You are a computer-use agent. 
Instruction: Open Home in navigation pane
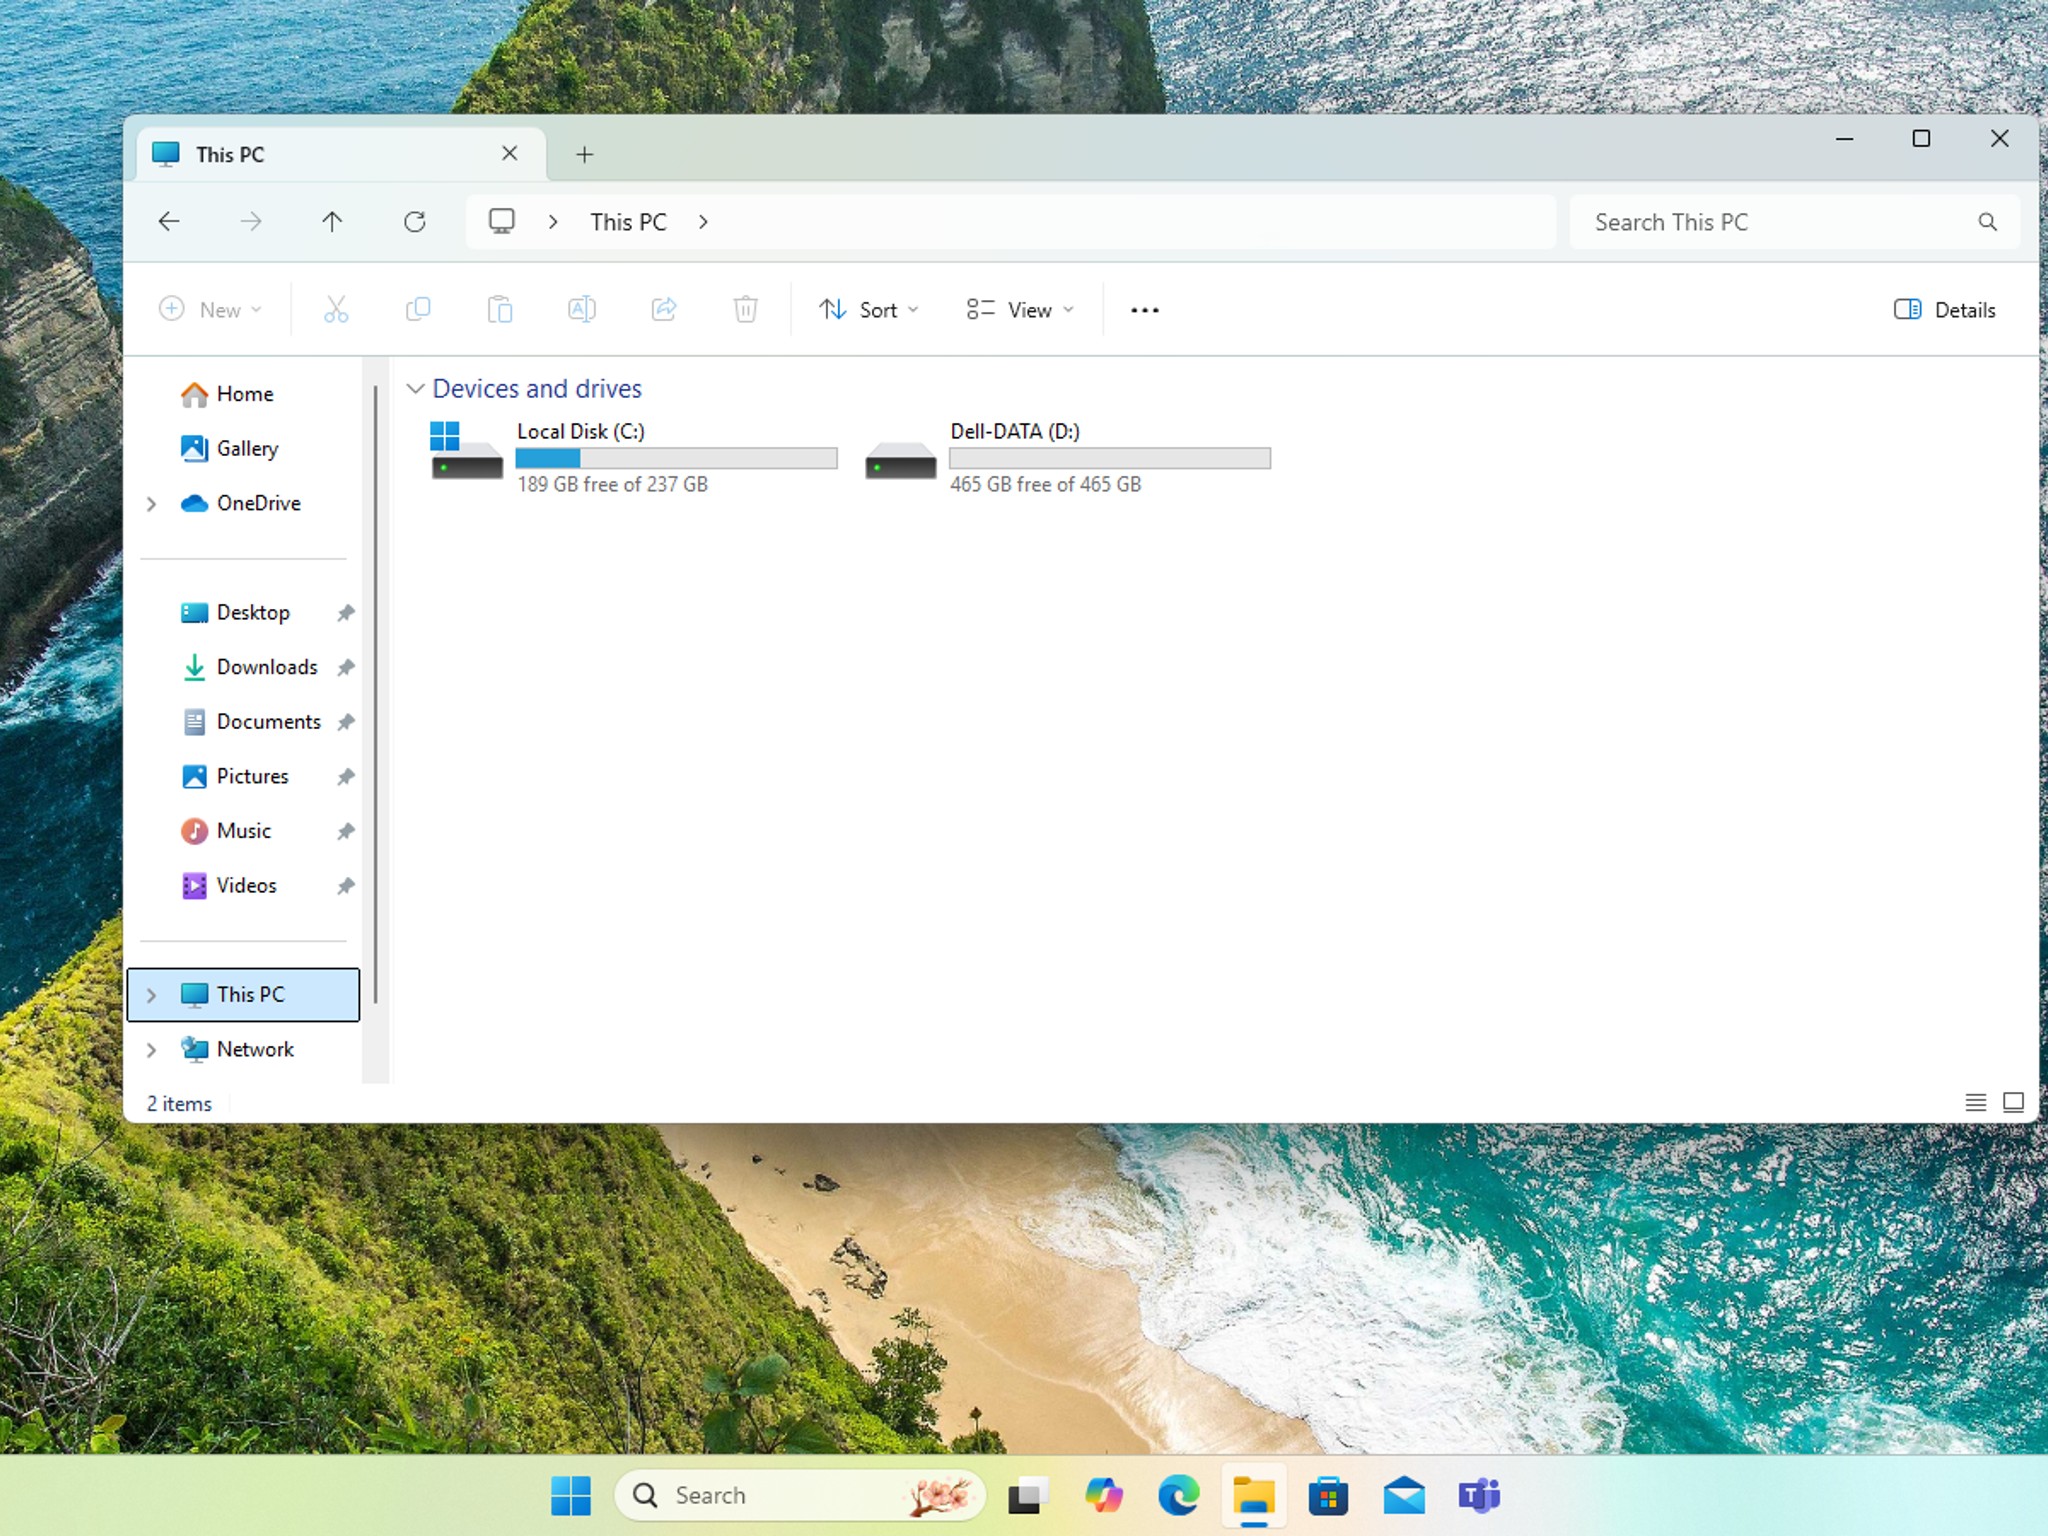point(244,394)
